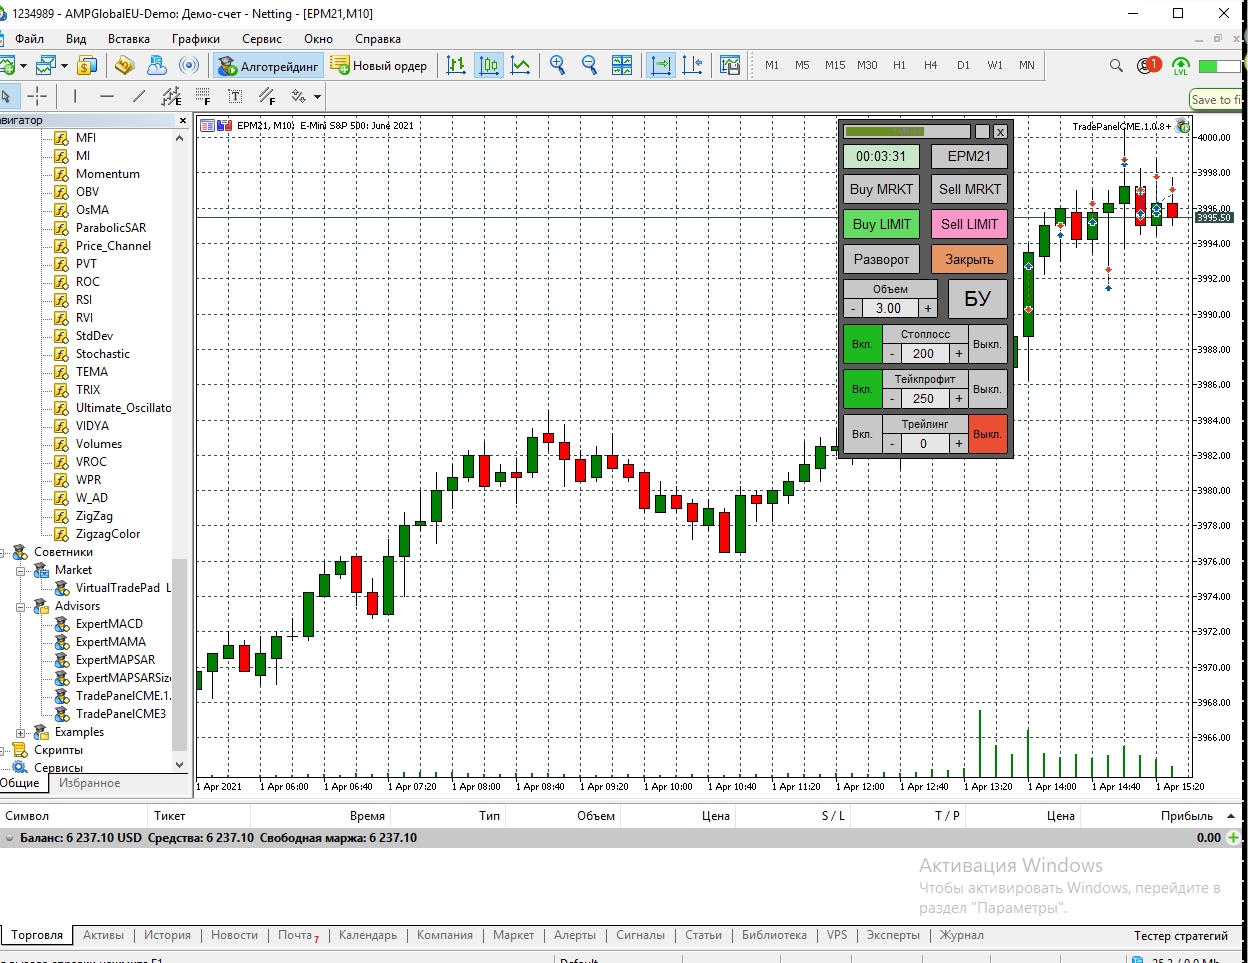Image resolution: width=1248 pixels, height=963 pixels.
Task: Open the Market Watch window icon
Action: tap(47, 66)
